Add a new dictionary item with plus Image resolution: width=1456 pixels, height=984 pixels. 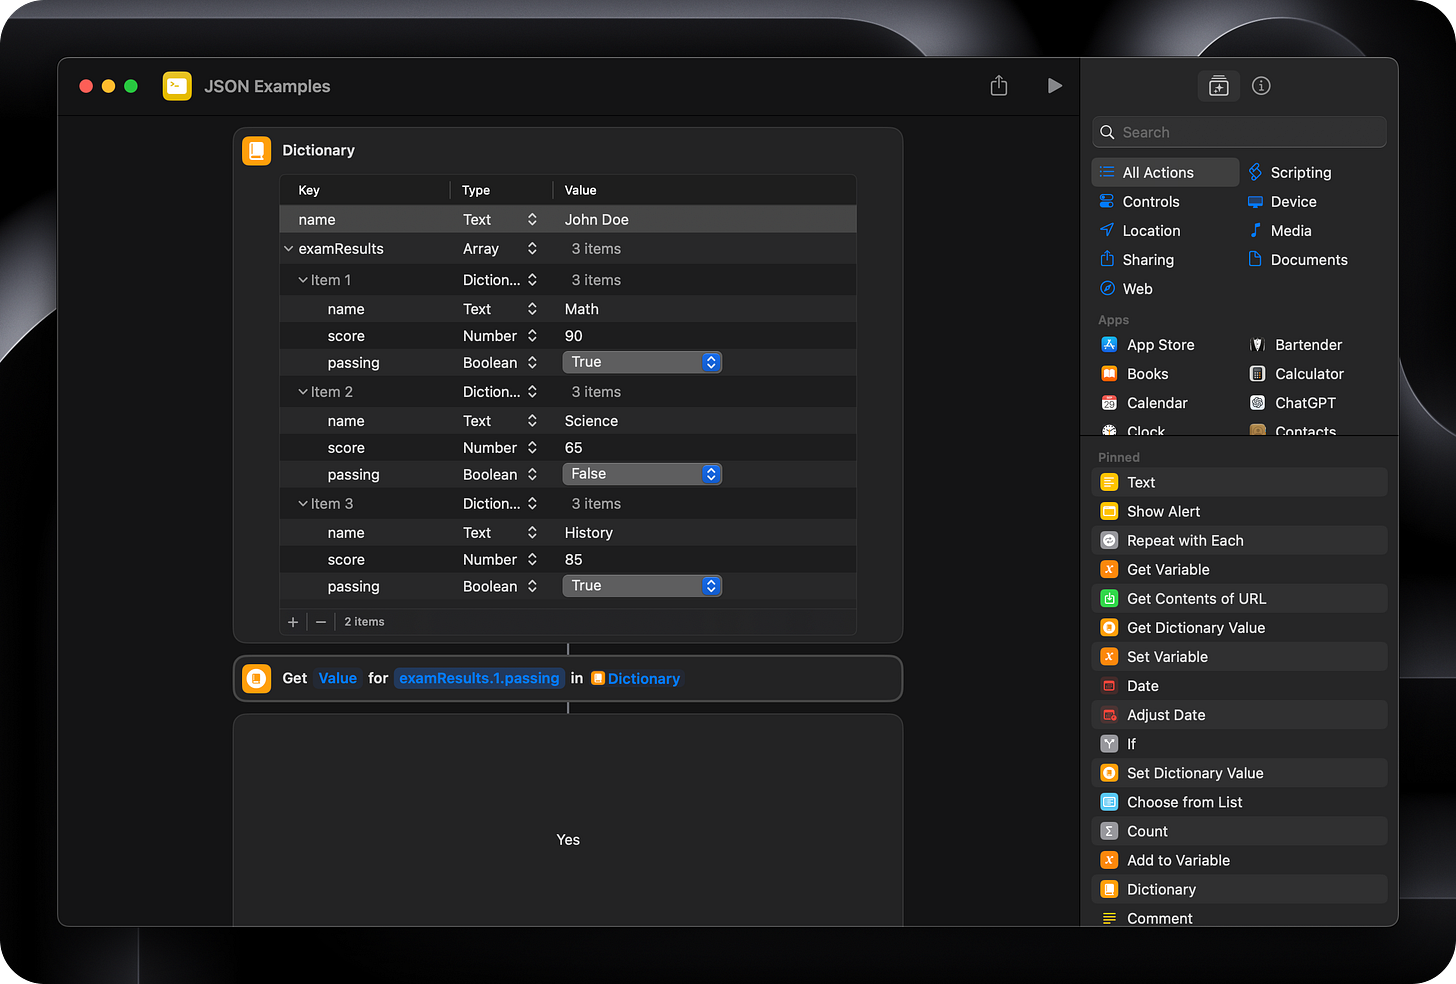293,622
